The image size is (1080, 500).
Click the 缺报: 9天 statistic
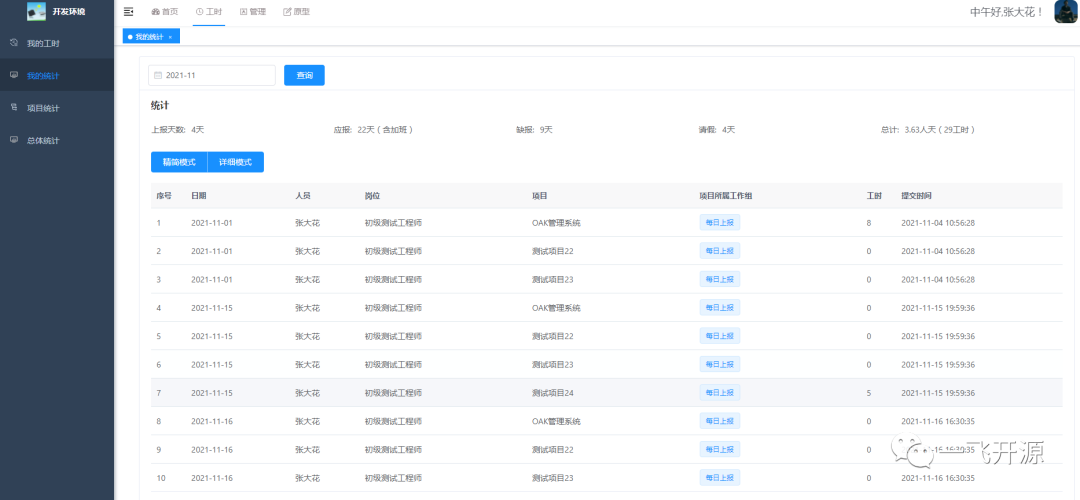(x=534, y=129)
